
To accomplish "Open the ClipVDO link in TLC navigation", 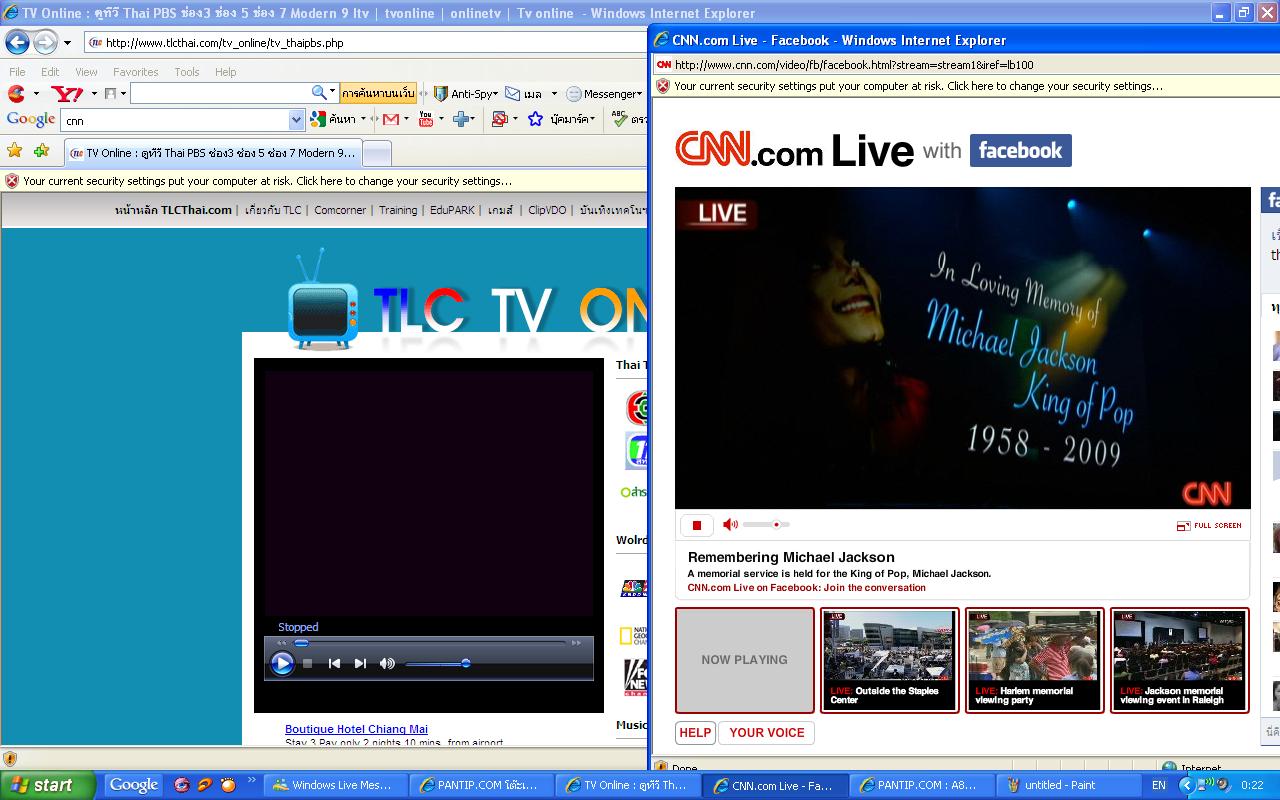I will pyautogui.click(x=547, y=210).
